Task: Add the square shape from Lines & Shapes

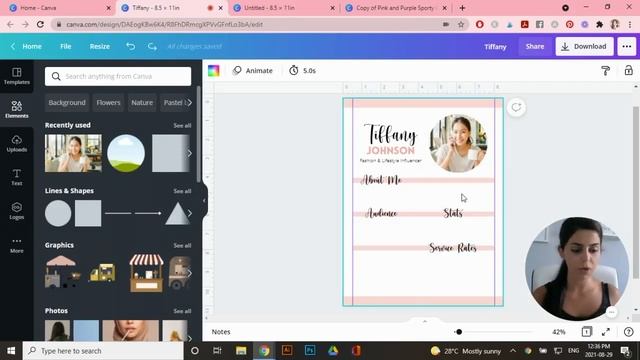Action: coord(88,213)
